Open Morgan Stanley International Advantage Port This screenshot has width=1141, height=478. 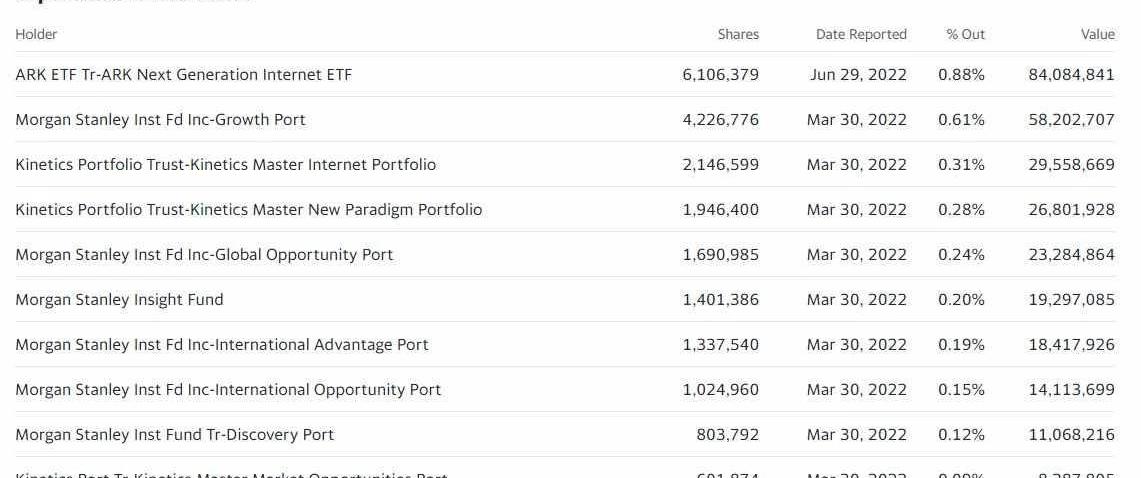tap(221, 345)
